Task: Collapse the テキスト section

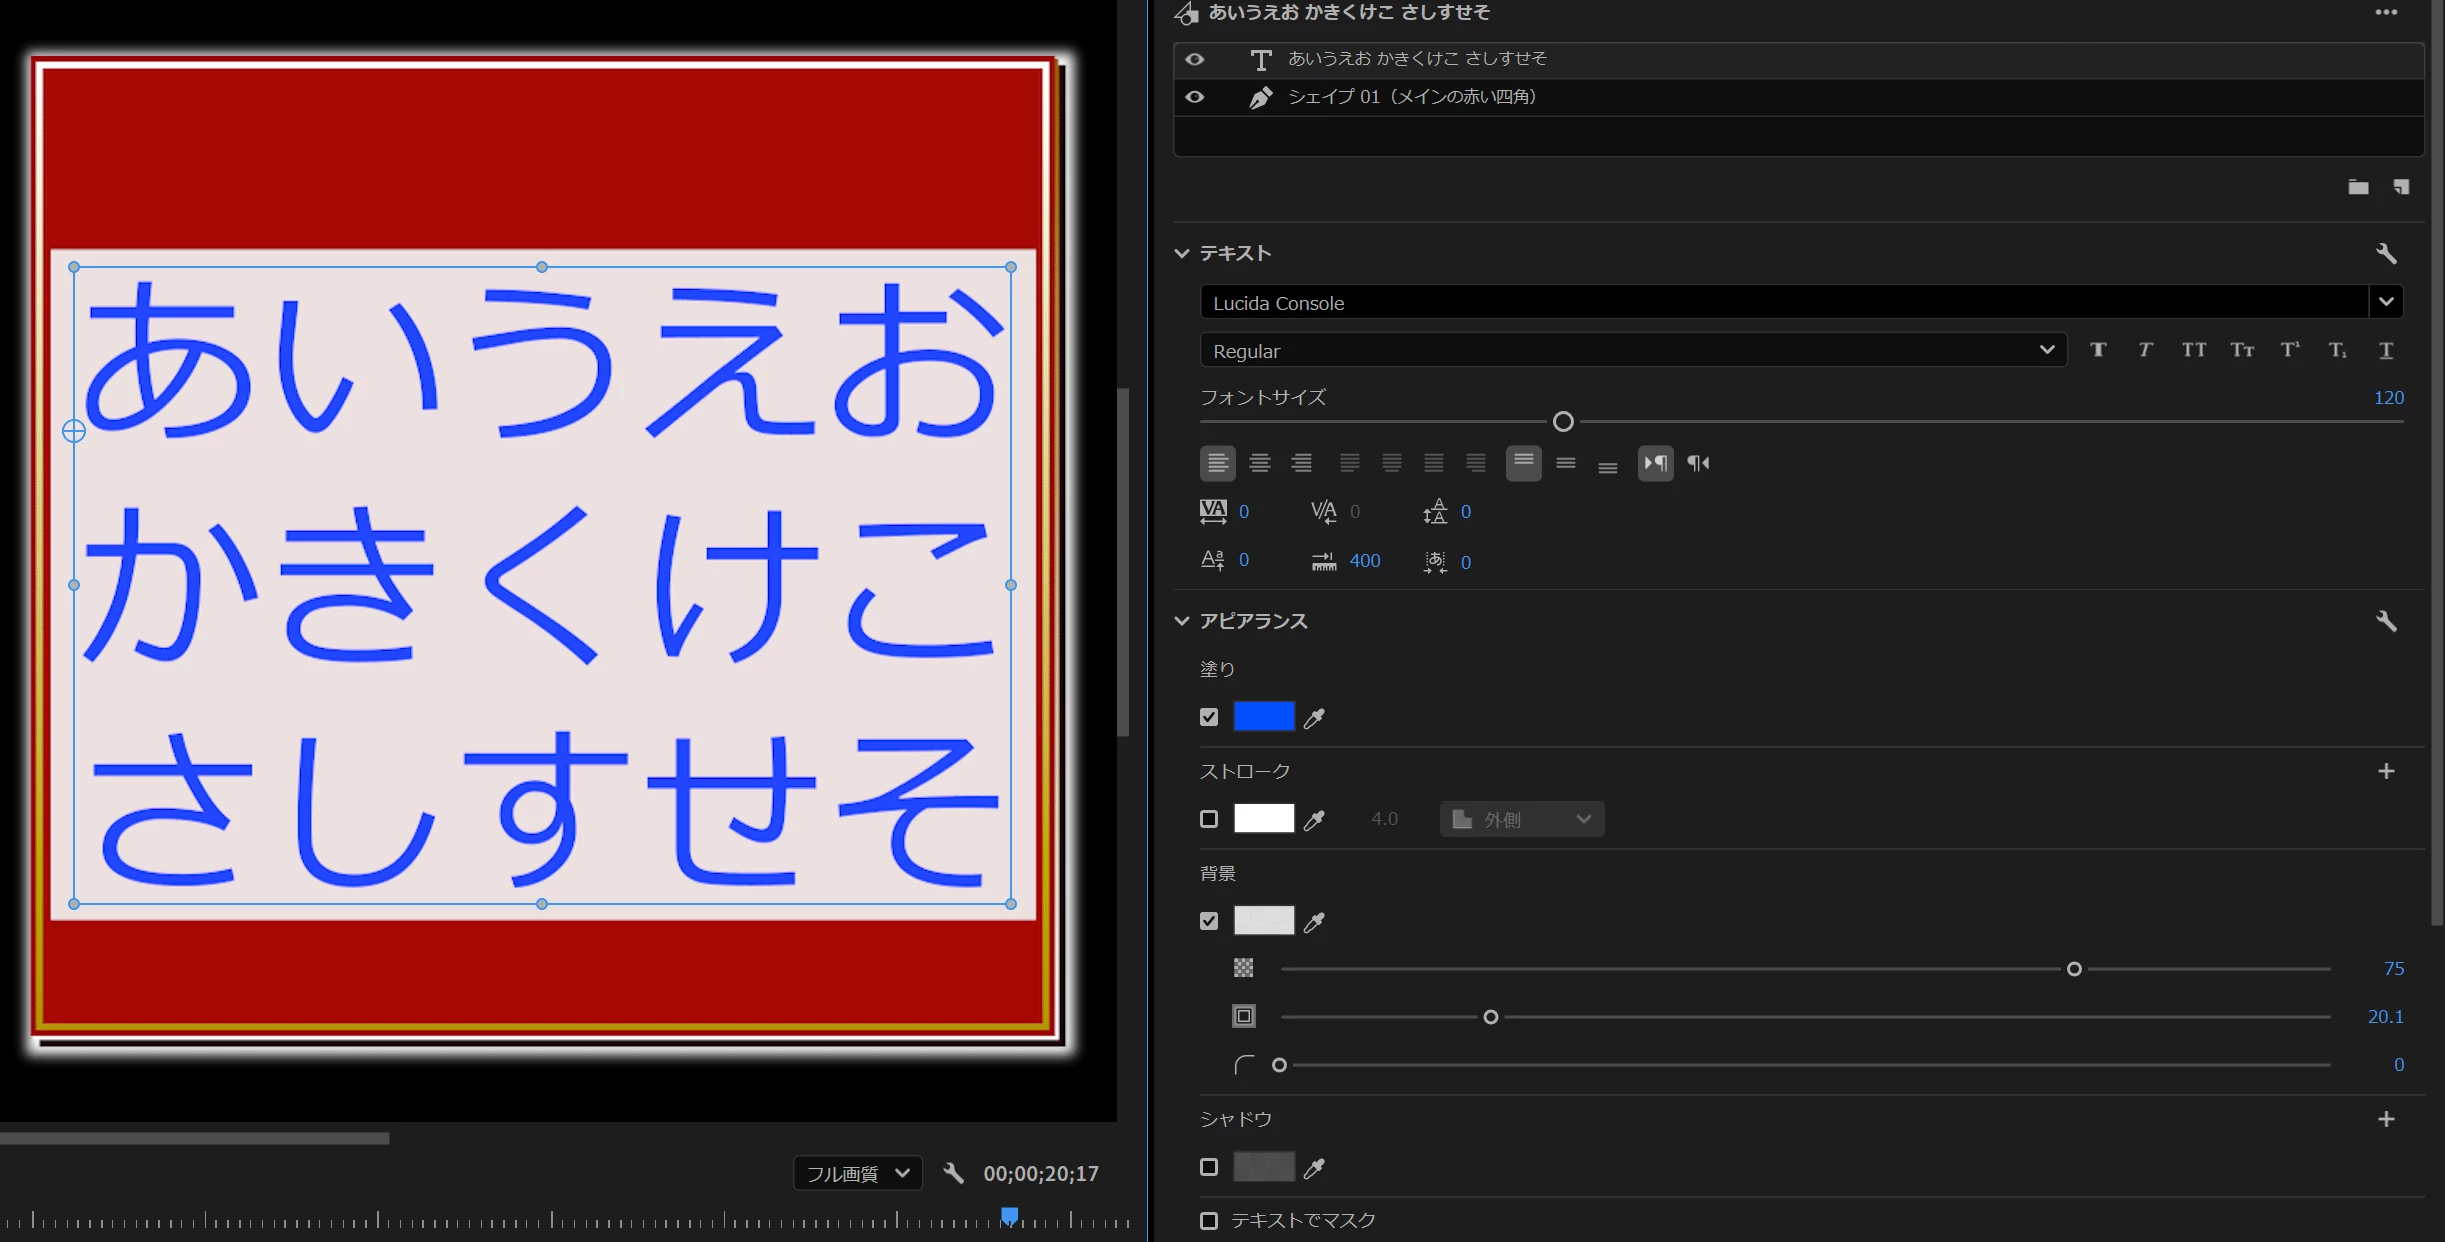Action: (1181, 253)
